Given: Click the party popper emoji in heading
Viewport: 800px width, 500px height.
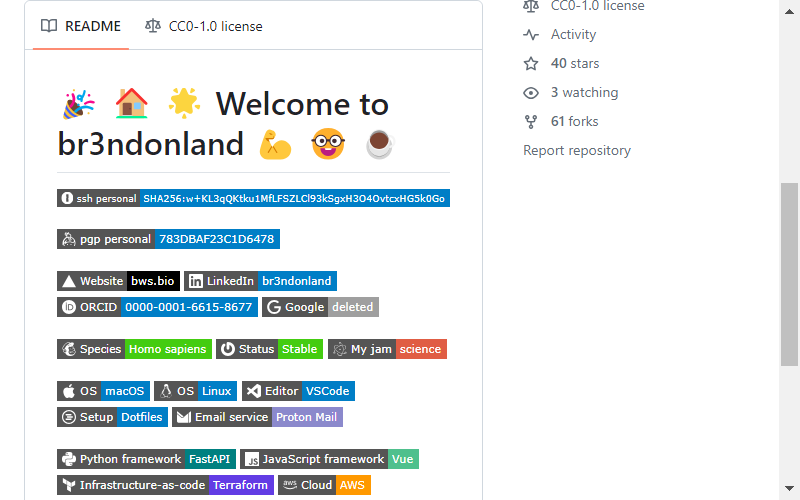Looking at the screenshot, I should point(79,104).
